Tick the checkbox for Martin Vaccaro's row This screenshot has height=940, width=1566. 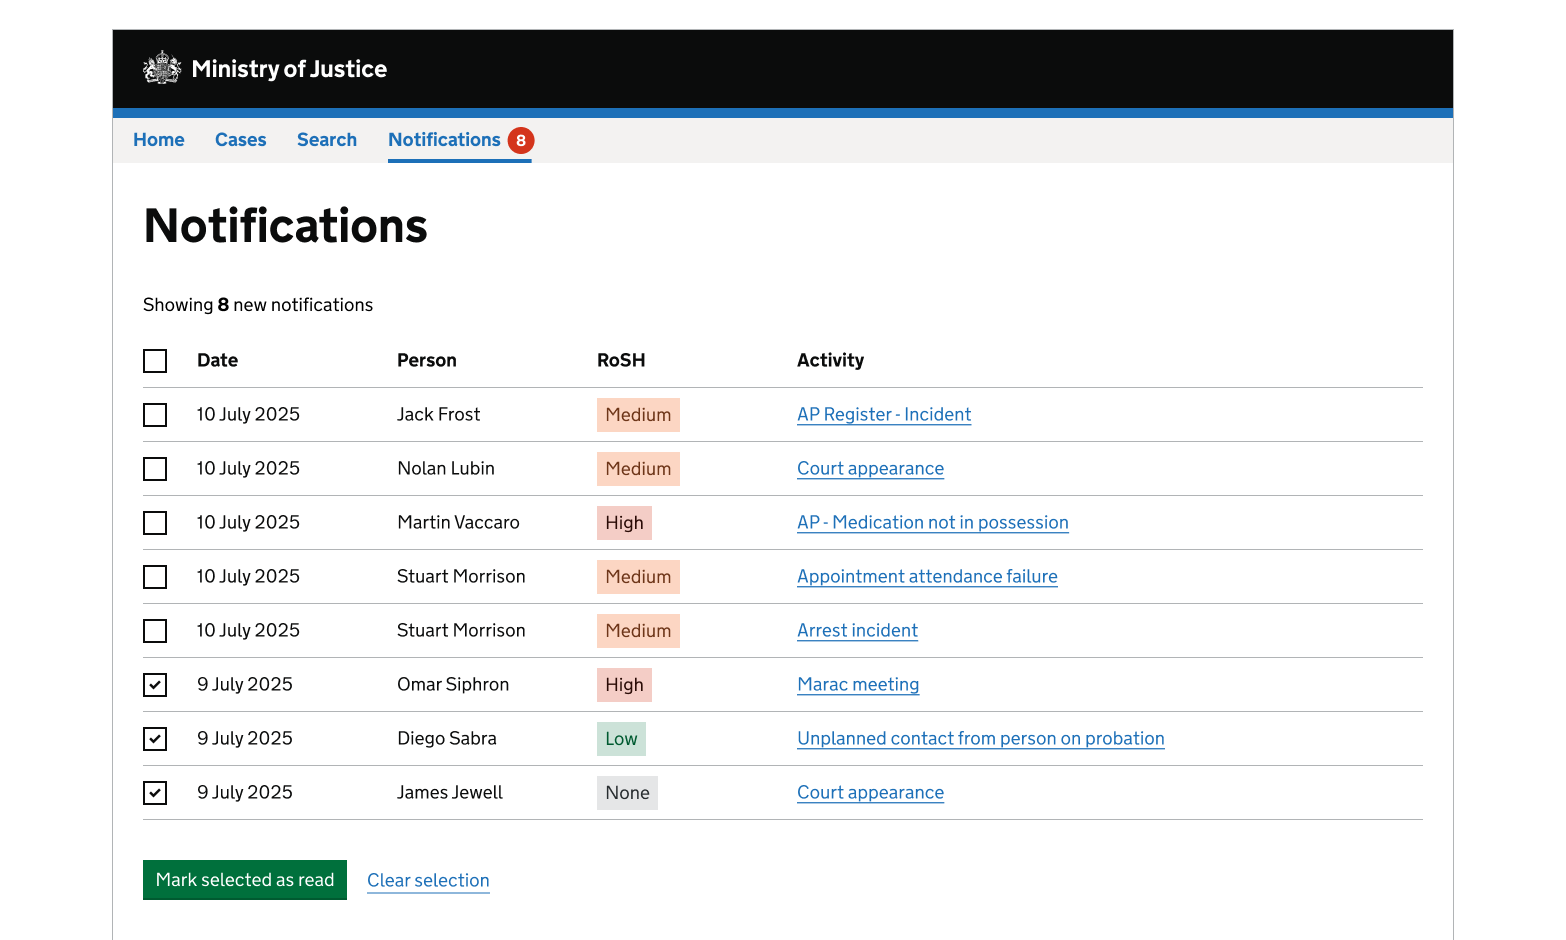[155, 523]
